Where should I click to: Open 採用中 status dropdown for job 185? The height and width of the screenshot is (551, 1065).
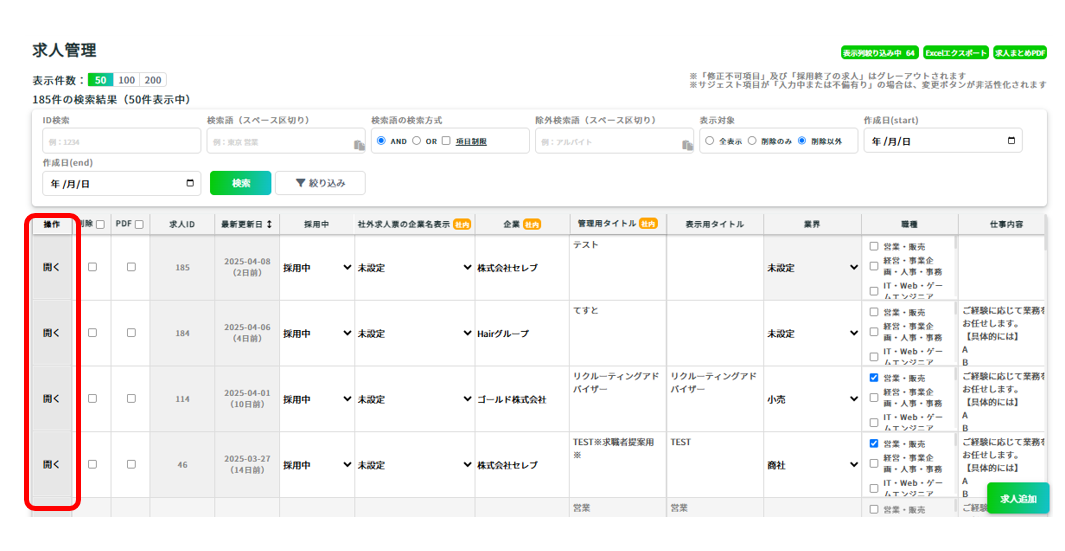(x=317, y=268)
